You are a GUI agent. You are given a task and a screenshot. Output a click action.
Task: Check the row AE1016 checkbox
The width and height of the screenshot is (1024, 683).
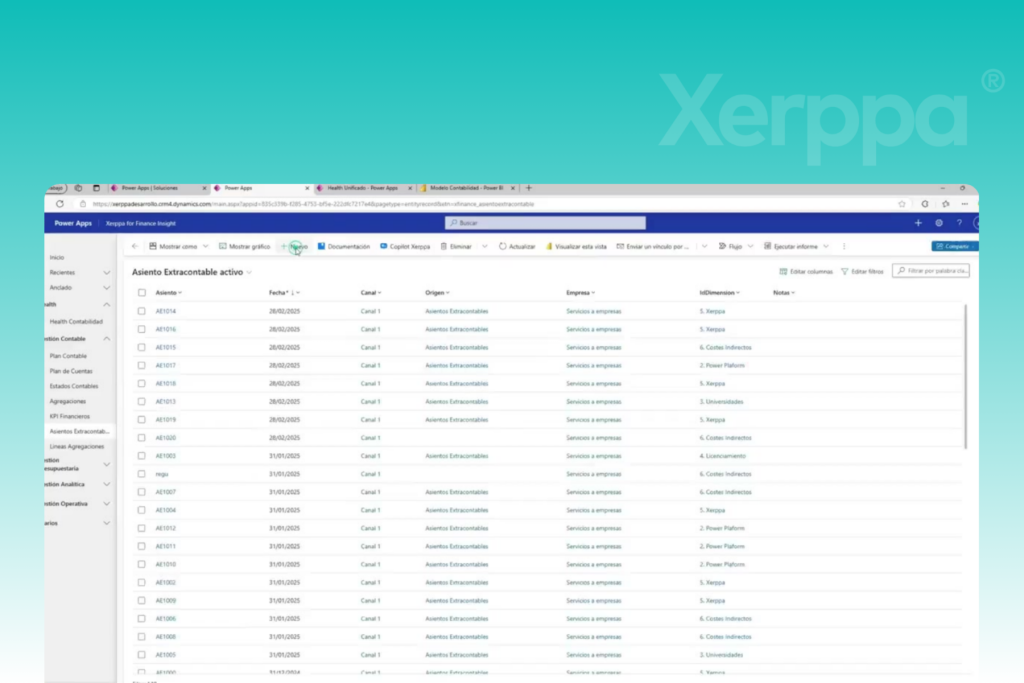[x=142, y=329]
